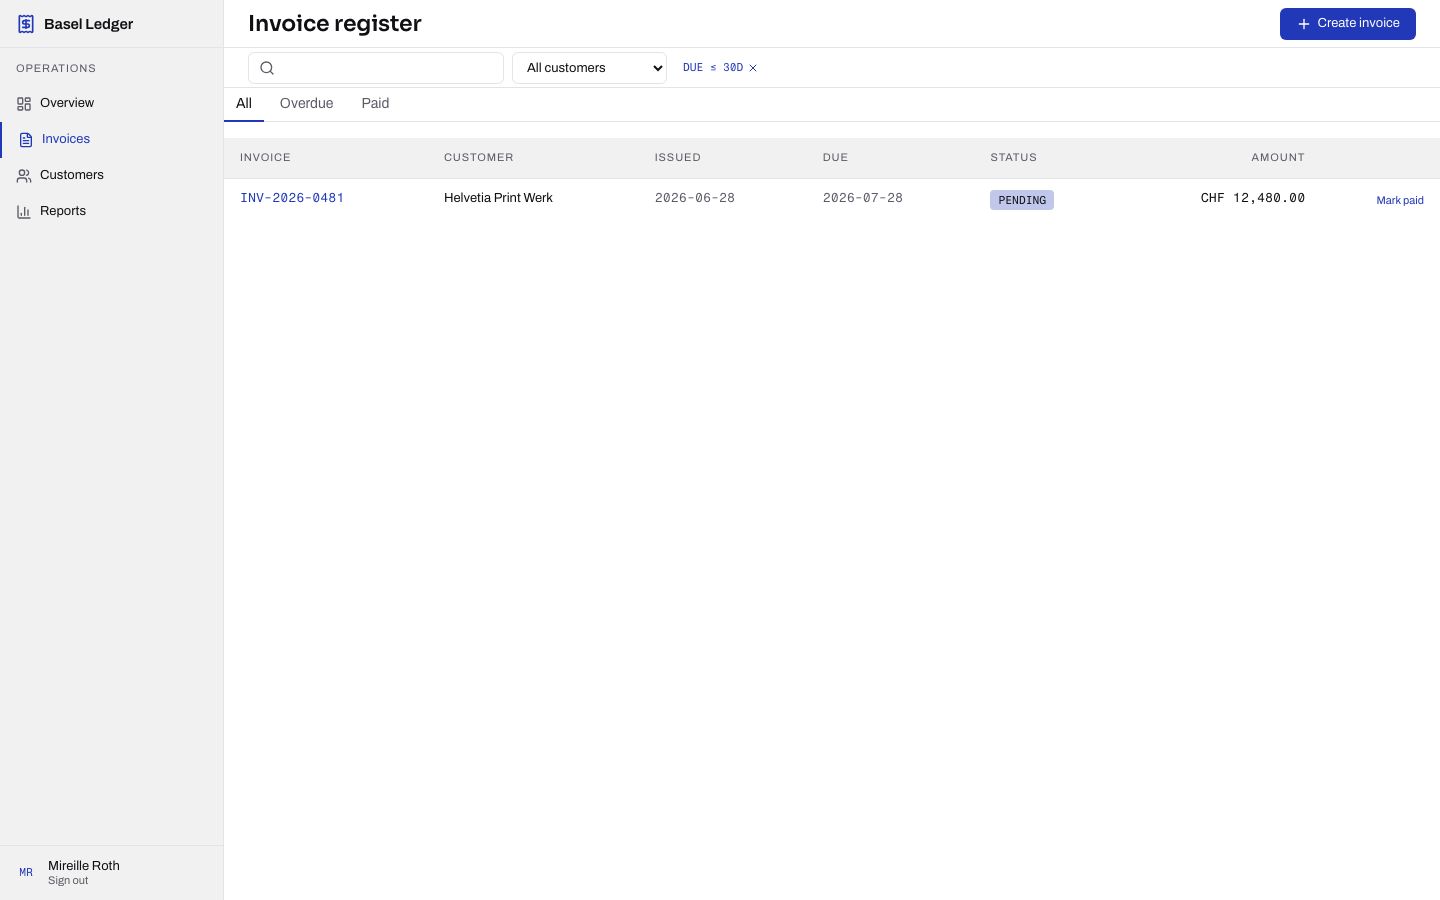Switch to the Paid tab
Image resolution: width=1440 pixels, height=900 pixels.
coord(375,104)
